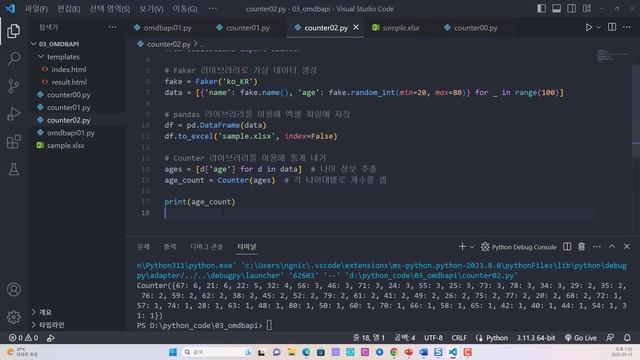Open the Source Control view

[x=13, y=86]
